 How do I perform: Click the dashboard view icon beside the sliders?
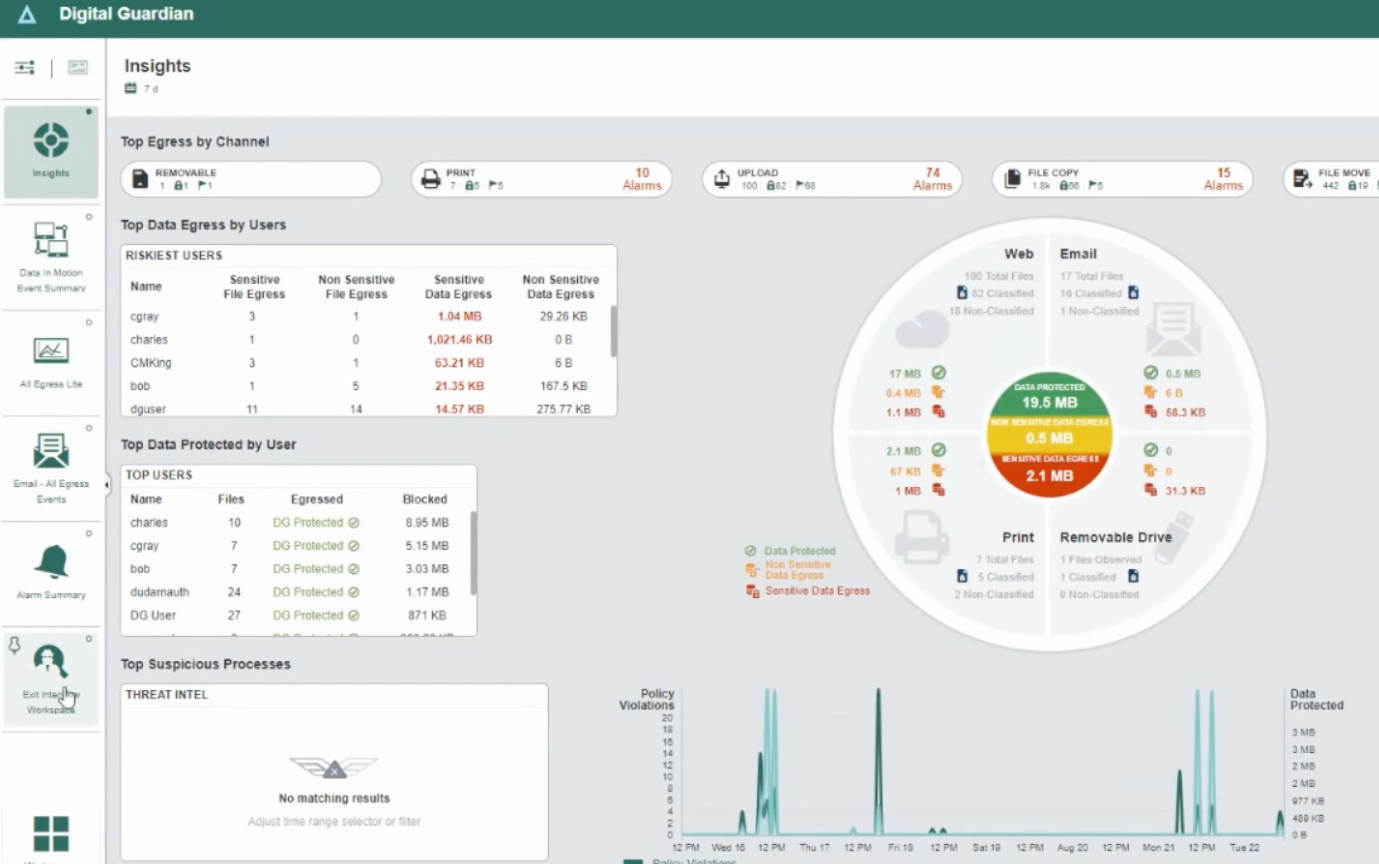click(78, 68)
